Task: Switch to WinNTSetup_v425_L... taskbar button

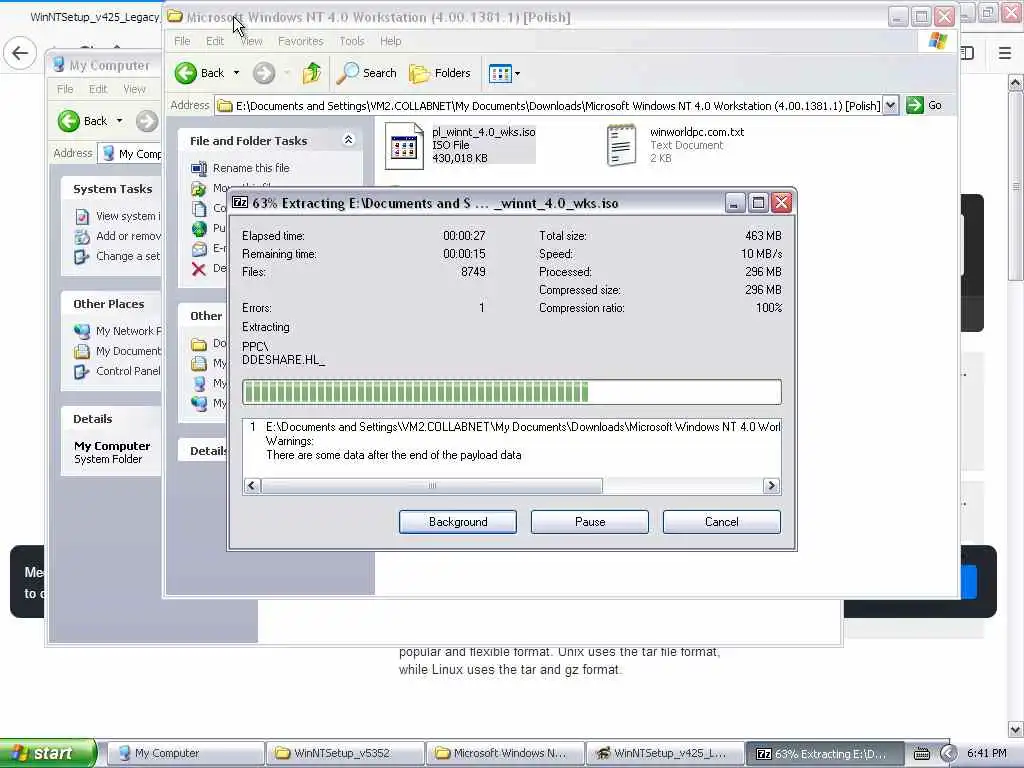Action: tap(665, 754)
